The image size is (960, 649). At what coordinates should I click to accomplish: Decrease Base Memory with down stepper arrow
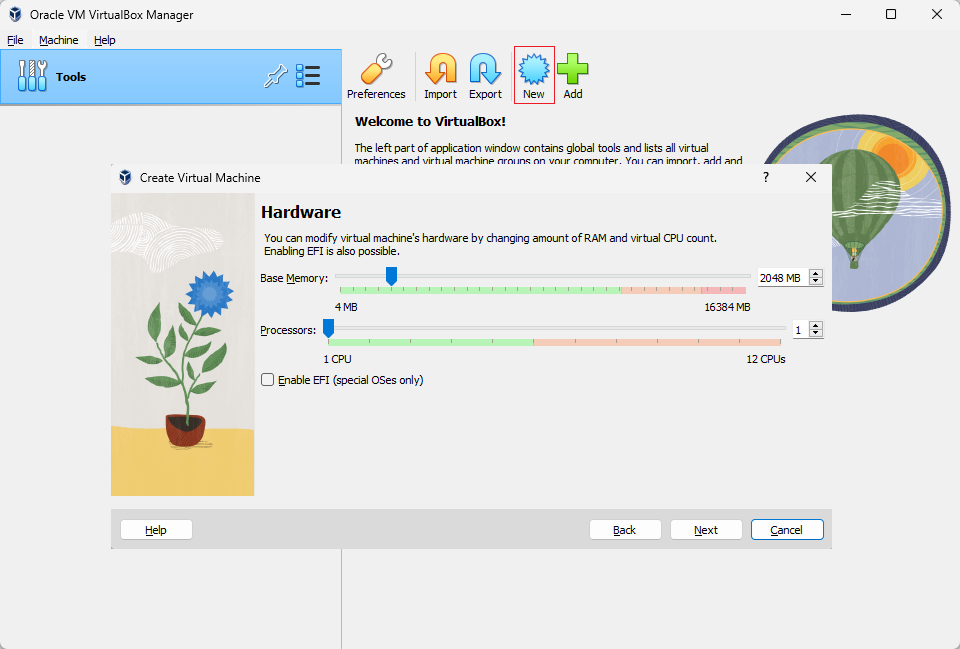[x=816, y=282]
